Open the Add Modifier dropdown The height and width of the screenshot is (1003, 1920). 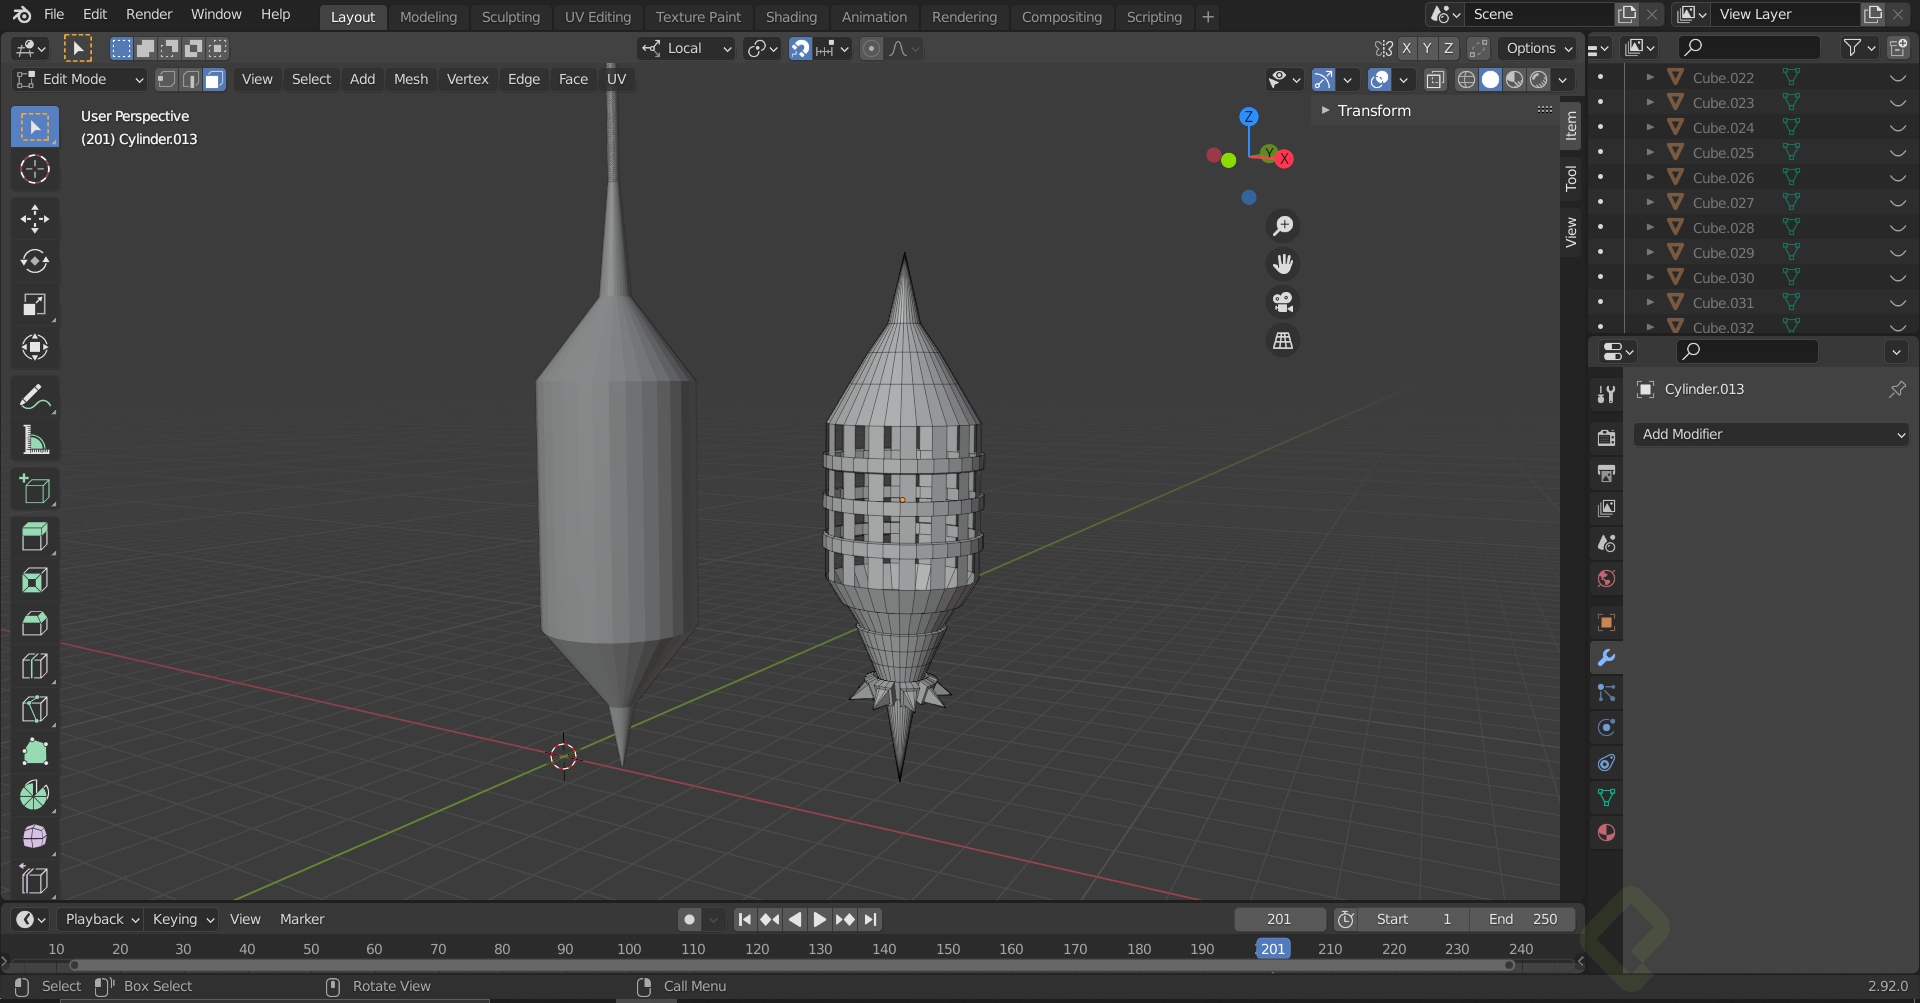[x=1771, y=434]
